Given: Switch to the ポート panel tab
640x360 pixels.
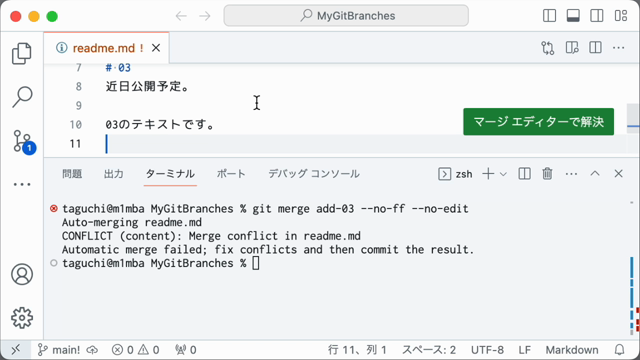Looking at the screenshot, I should click(x=231, y=174).
